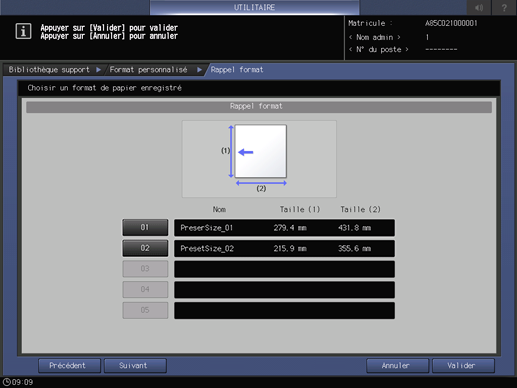The image size is (517, 388).
Task: Open help with the question mark icon
Action: tap(504, 7)
